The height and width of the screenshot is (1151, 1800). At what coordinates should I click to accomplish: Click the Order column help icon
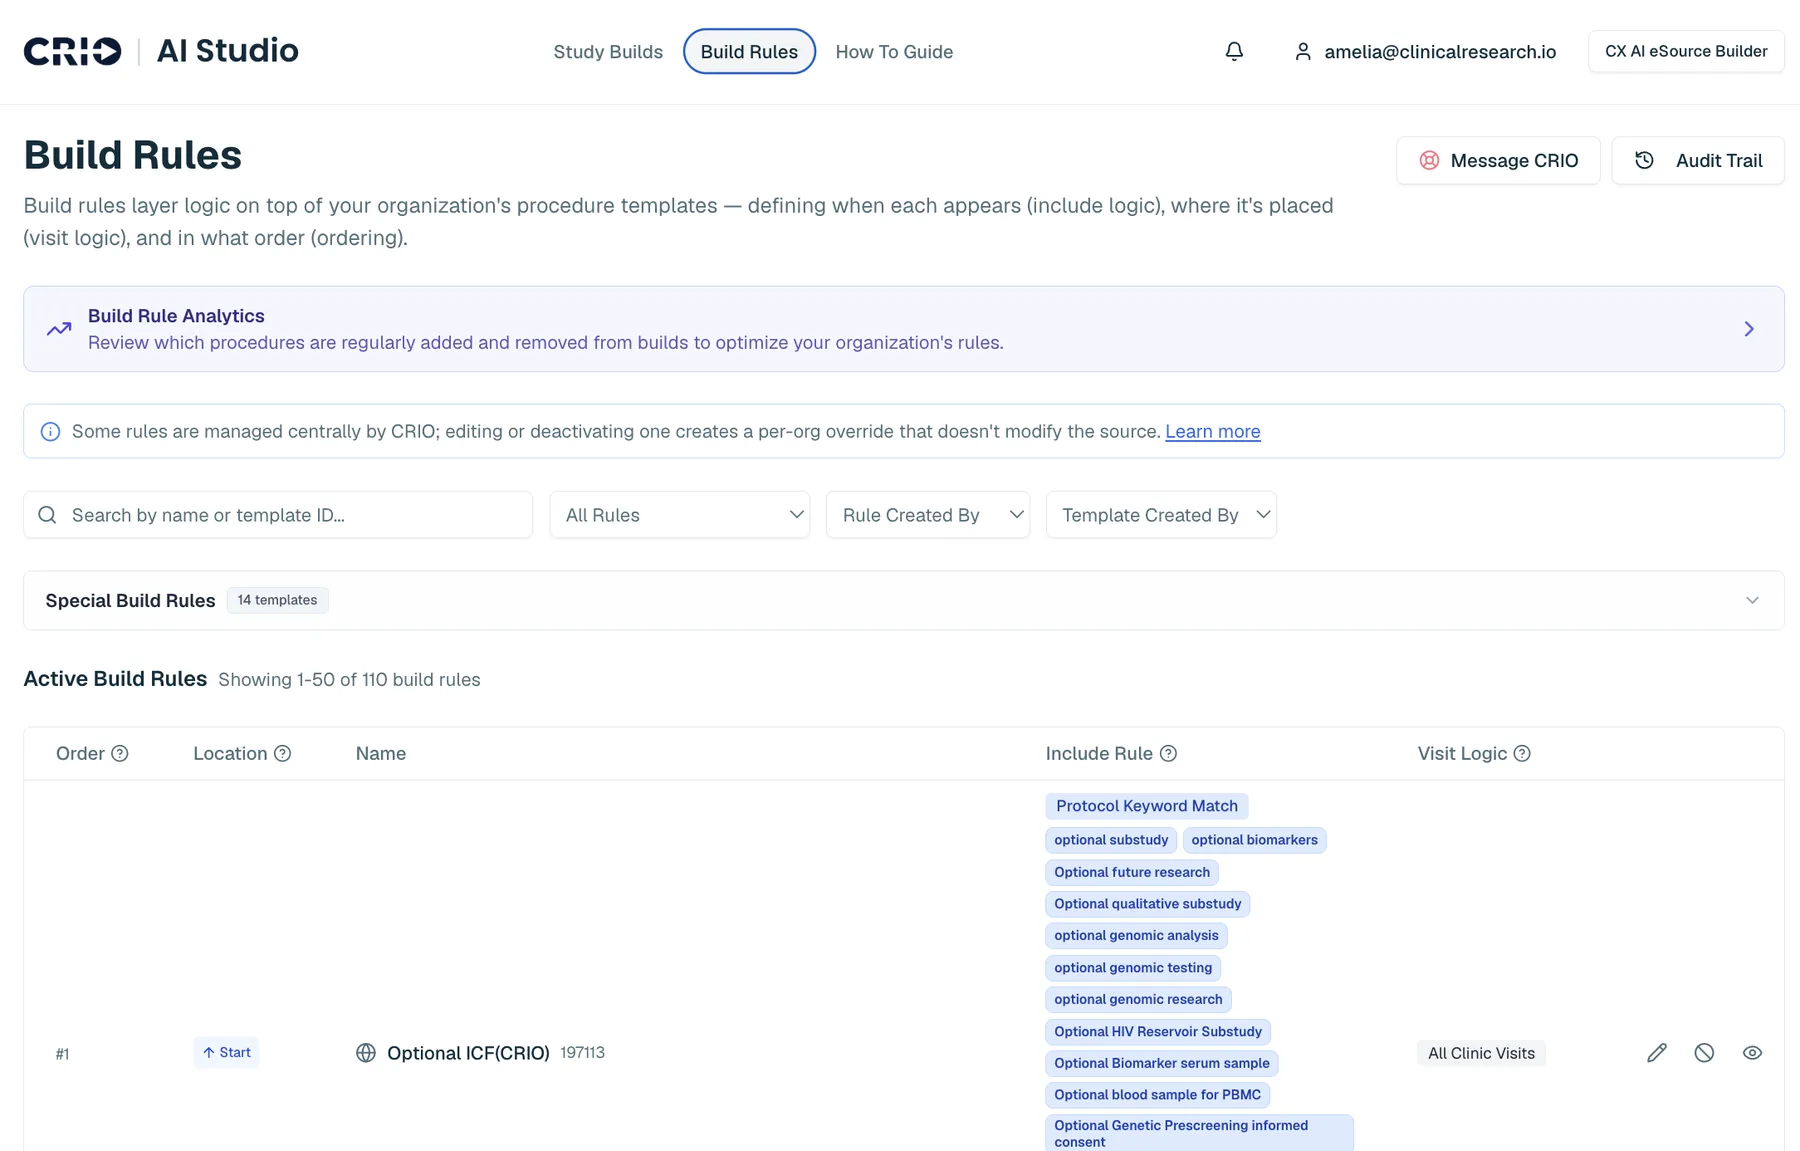[120, 754]
